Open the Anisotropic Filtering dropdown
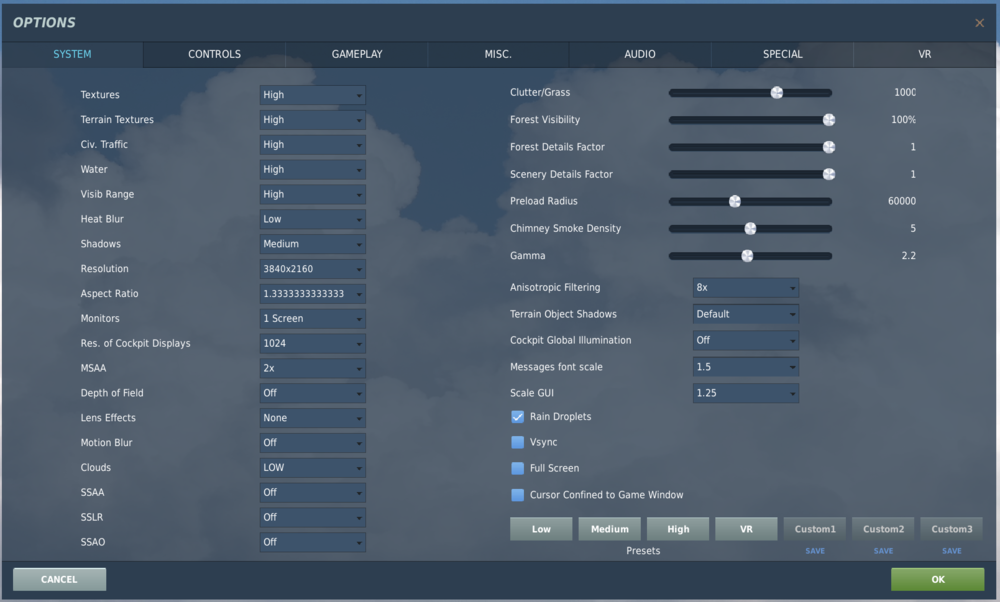The width and height of the screenshot is (1000, 602). point(746,288)
